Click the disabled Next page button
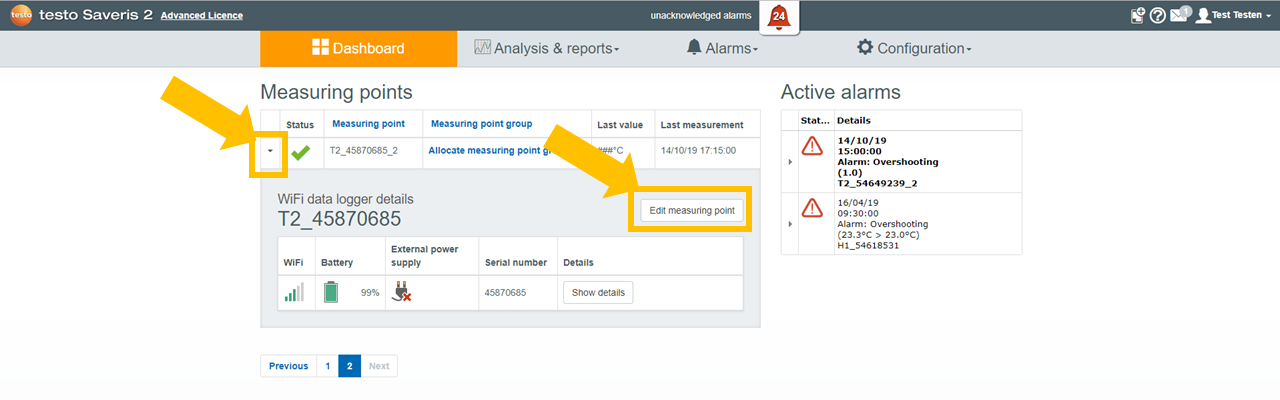 pyautogui.click(x=379, y=366)
